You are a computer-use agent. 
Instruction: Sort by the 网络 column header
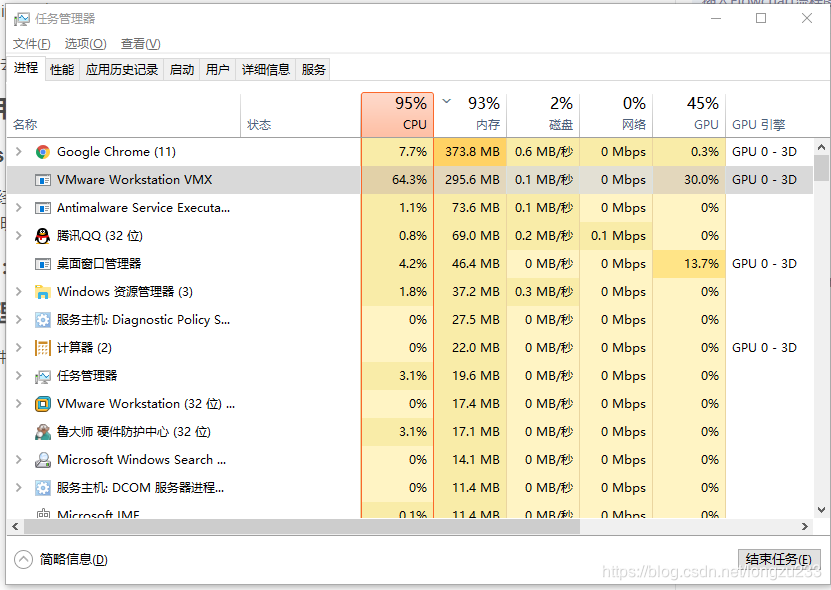click(x=617, y=115)
